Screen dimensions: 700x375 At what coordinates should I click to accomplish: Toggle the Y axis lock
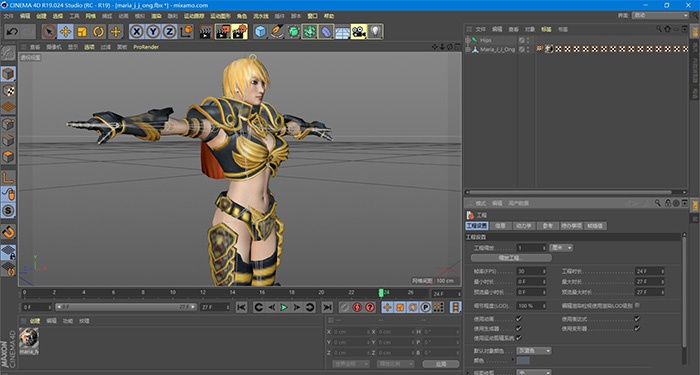pyautogui.click(x=153, y=32)
